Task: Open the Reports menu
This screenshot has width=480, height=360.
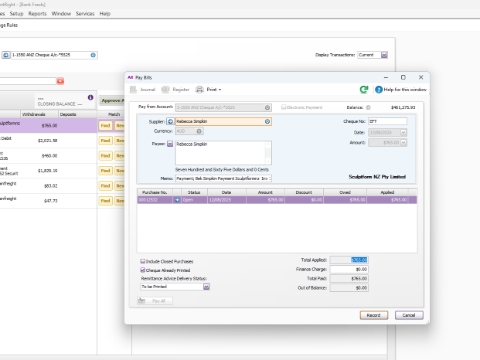Action: pos(37,14)
